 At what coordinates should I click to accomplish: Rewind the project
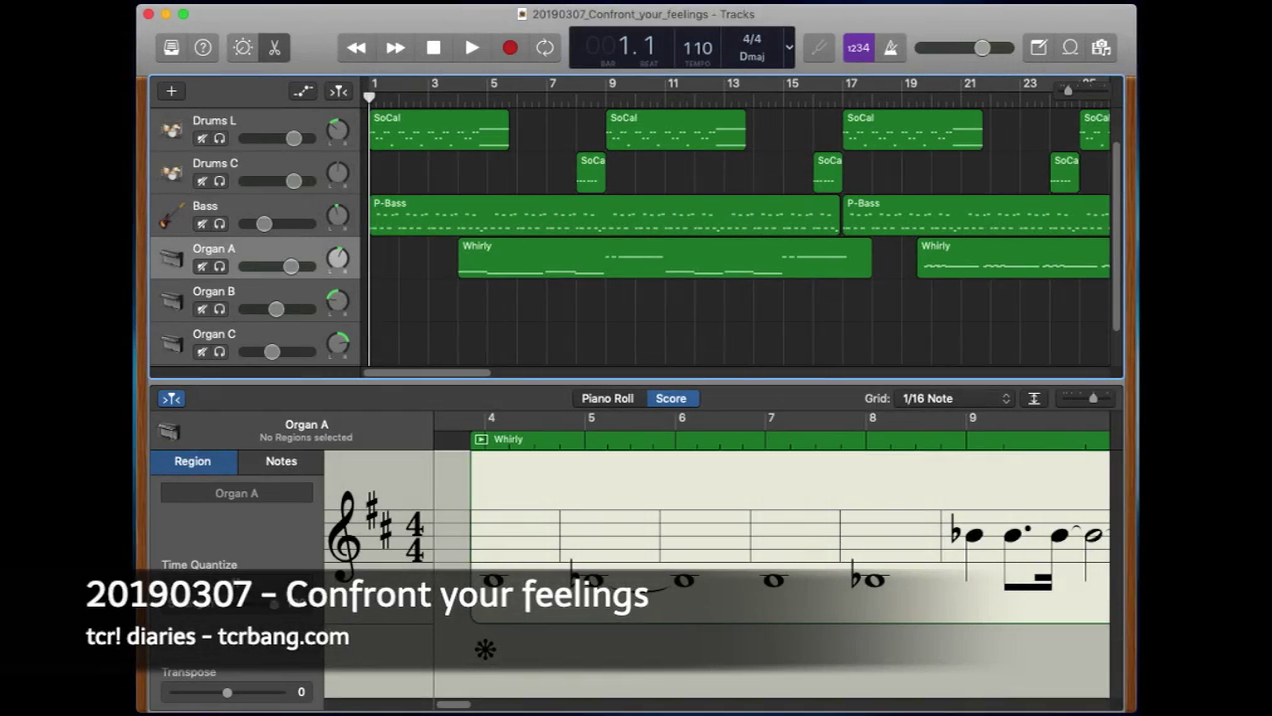coord(356,47)
